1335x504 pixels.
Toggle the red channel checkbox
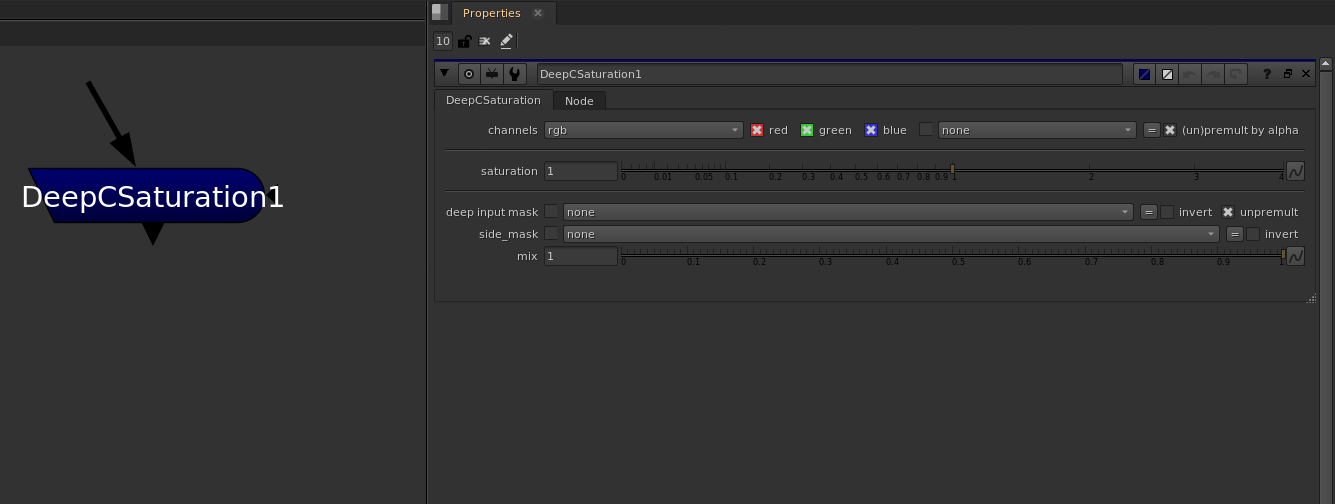pyautogui.click(x=757, y=130)
